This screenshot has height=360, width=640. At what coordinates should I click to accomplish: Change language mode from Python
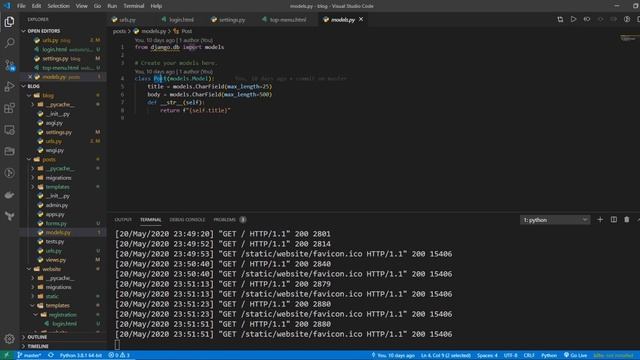pyautogui.click(x=549, y=355)
